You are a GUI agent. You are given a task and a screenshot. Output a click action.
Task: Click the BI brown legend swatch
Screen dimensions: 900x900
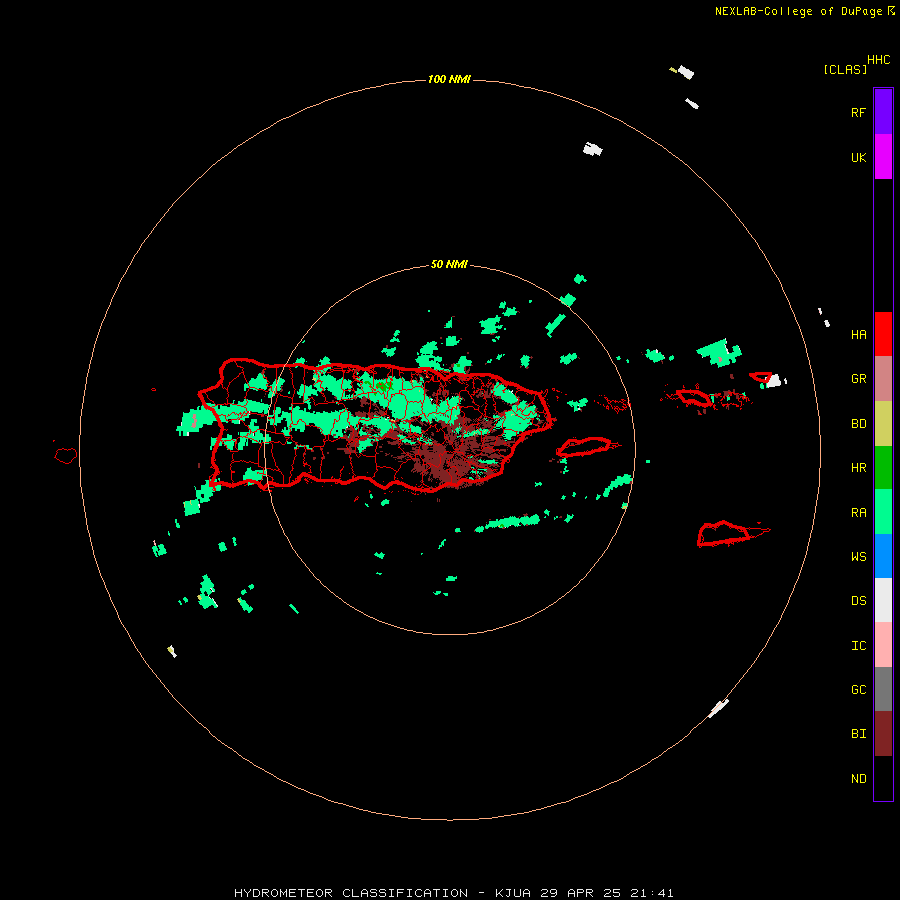(x=883, y=734)
